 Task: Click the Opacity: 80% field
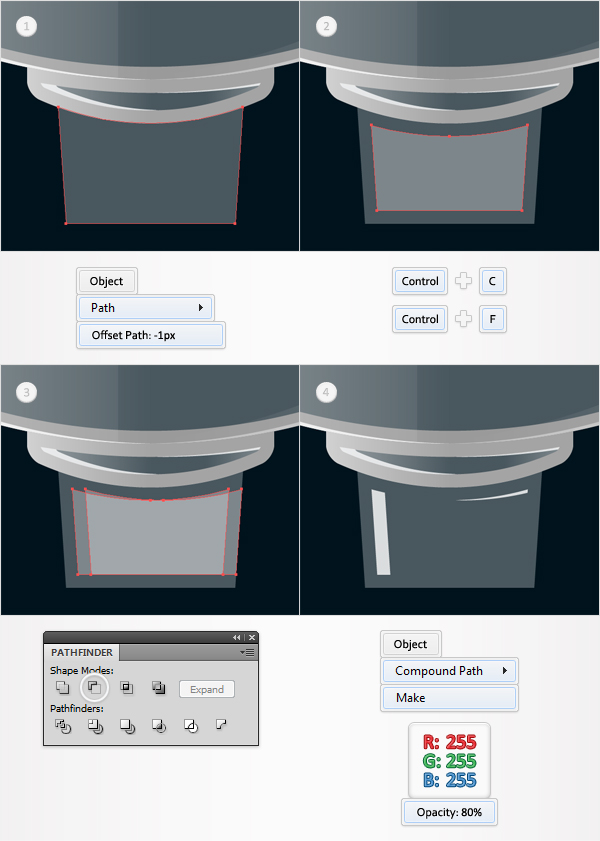449,812
